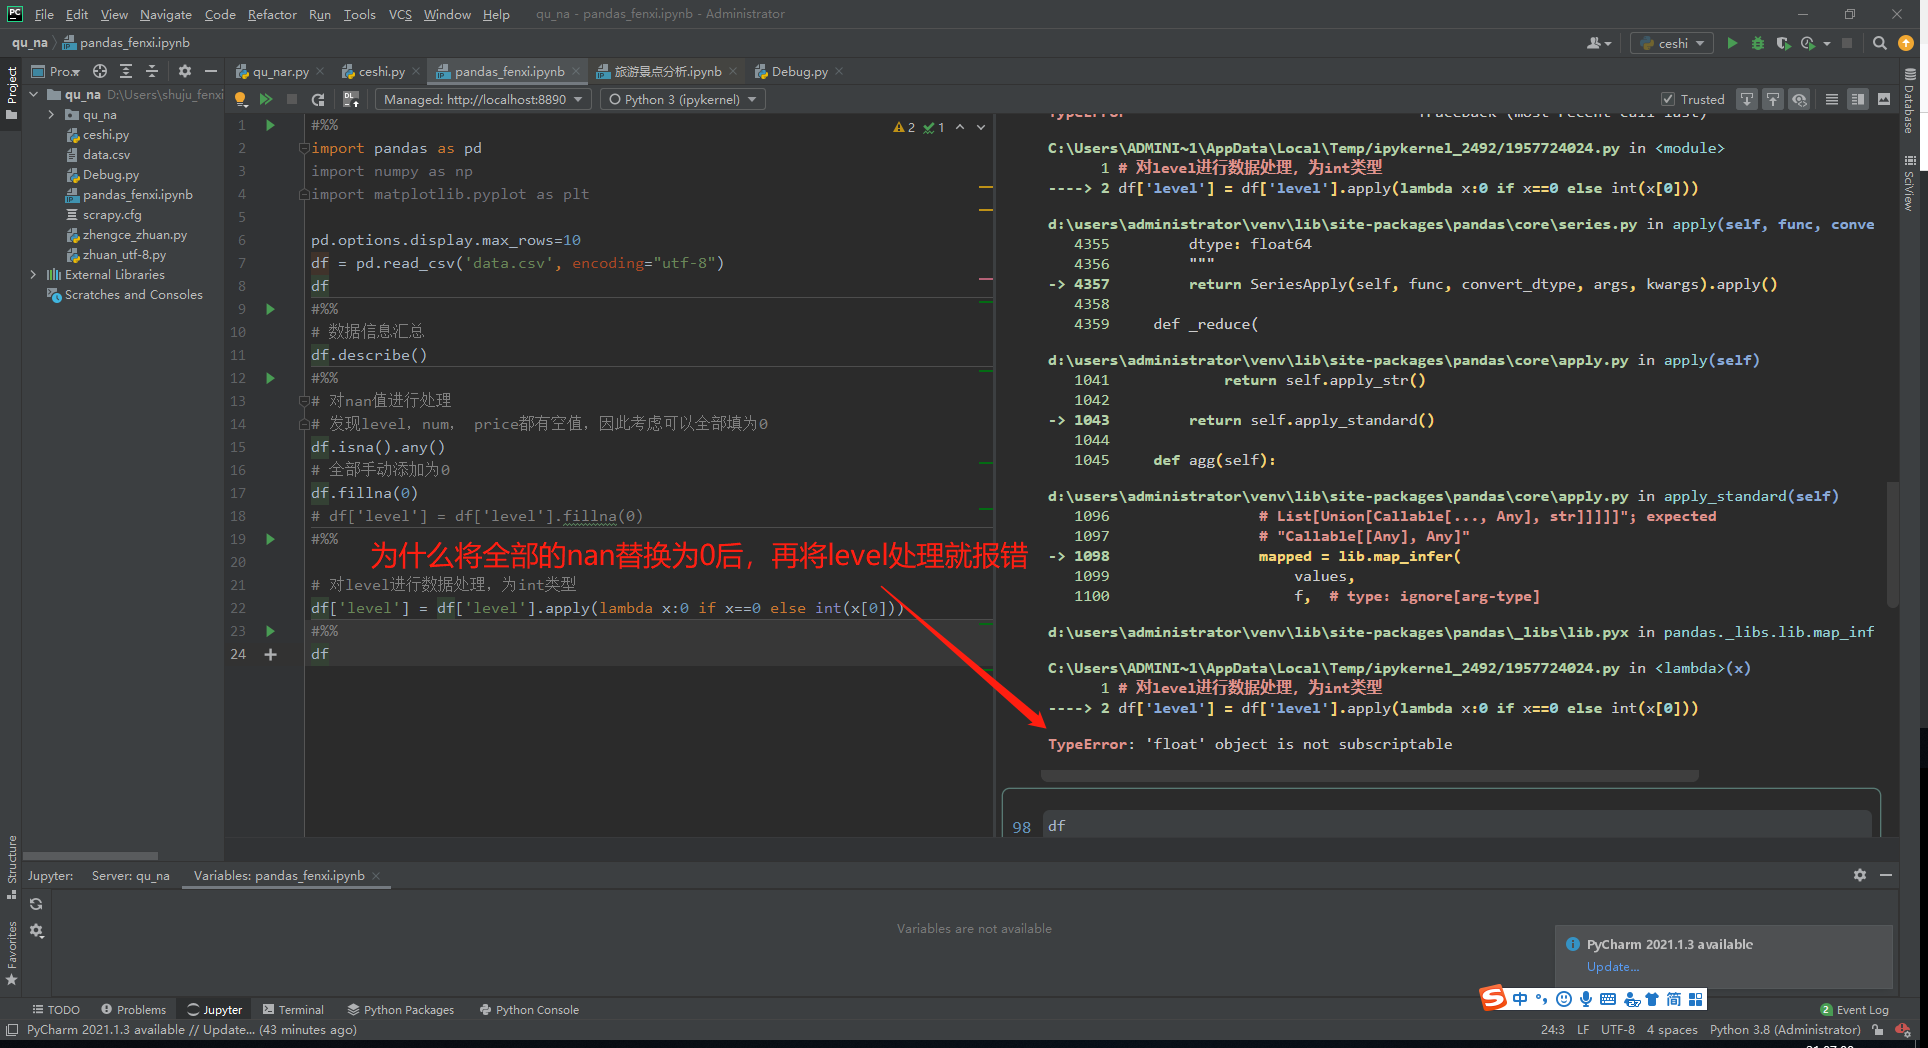The width and height of the screenshot is (1928, 1048).
Task: Add cell with plus on line 24
Action: 270,654
